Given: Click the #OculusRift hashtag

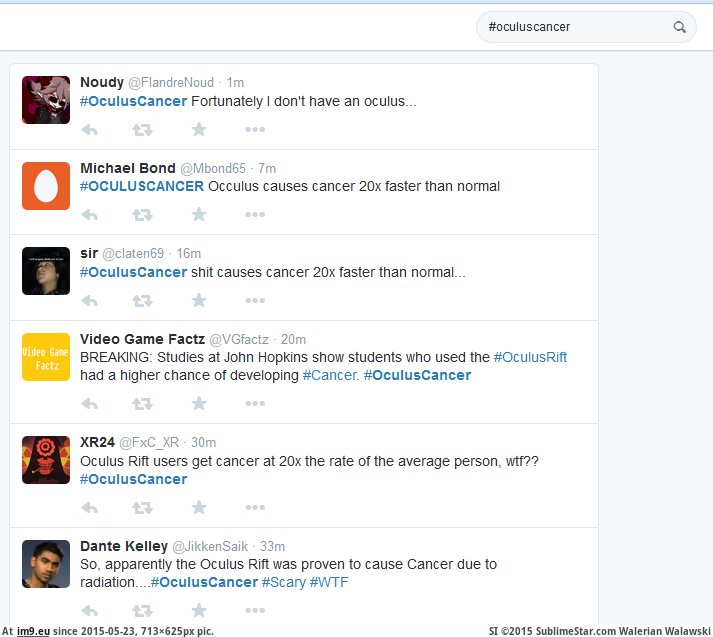Looking at the screenshot, I should click(x=530, y=357).
